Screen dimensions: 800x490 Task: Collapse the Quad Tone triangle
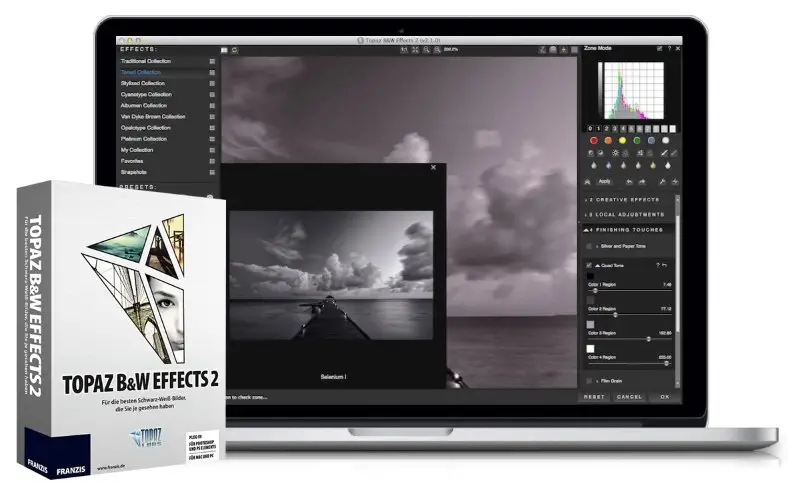597,265
